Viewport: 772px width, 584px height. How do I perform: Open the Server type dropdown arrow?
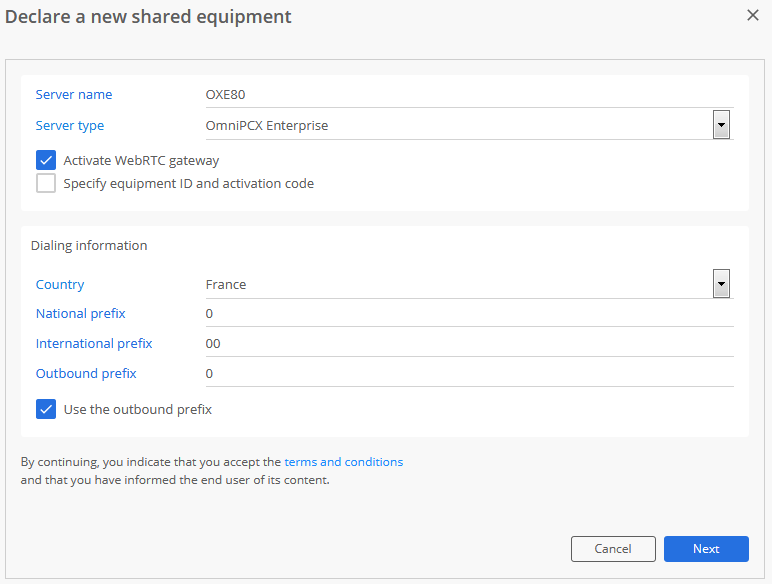[721, 125]
